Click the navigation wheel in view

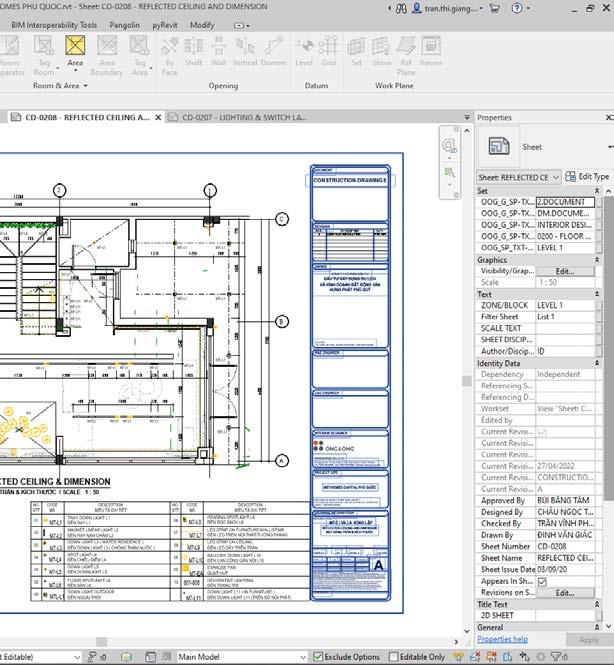point(449,146)
